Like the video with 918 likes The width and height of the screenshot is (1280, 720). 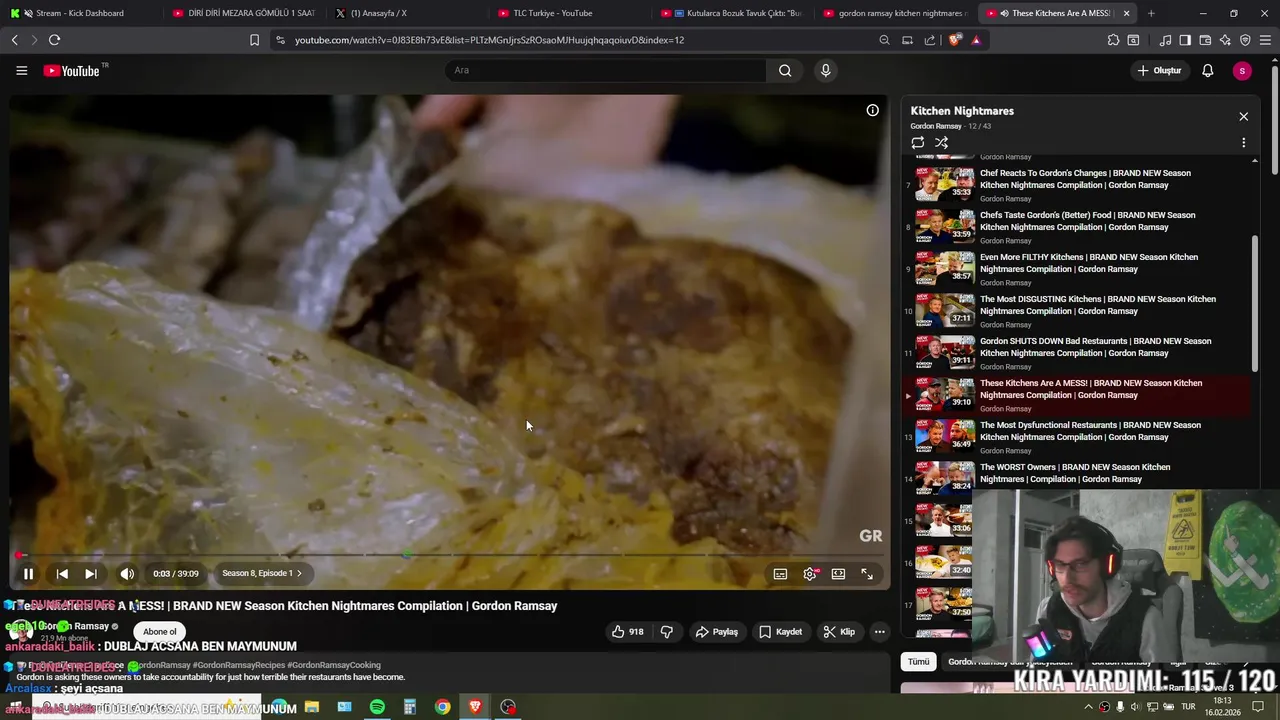point(628,632)
